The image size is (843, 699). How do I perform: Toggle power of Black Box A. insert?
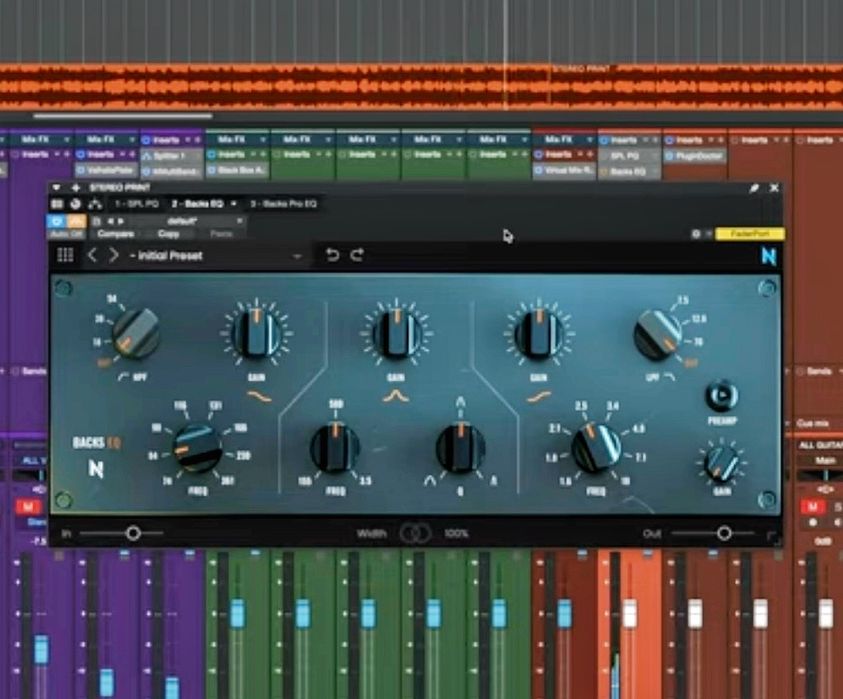click(211, 170)
